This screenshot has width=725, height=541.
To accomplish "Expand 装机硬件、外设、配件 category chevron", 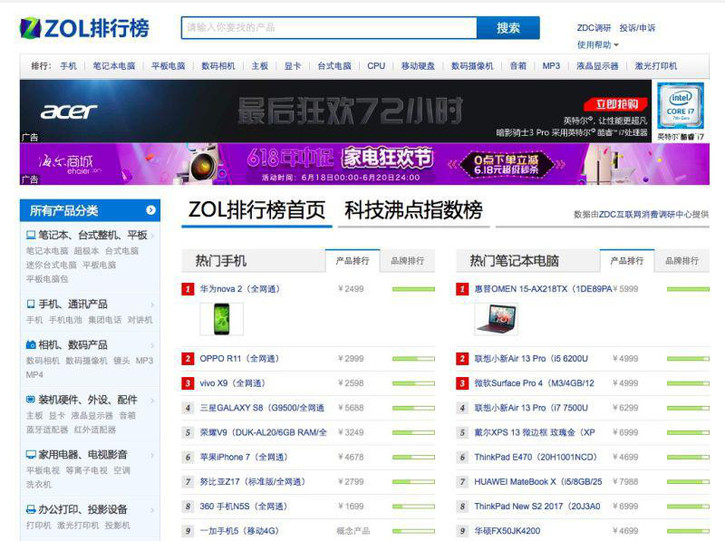I will pos(152,400).
